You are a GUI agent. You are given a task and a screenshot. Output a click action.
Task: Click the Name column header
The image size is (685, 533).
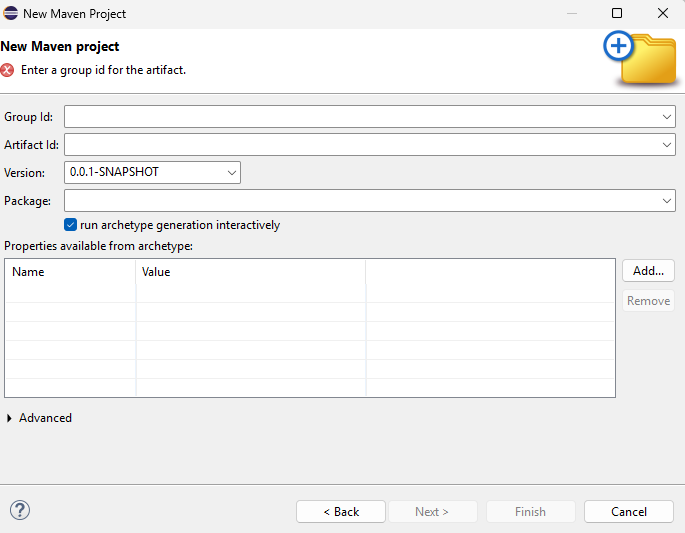click(70, 272)
